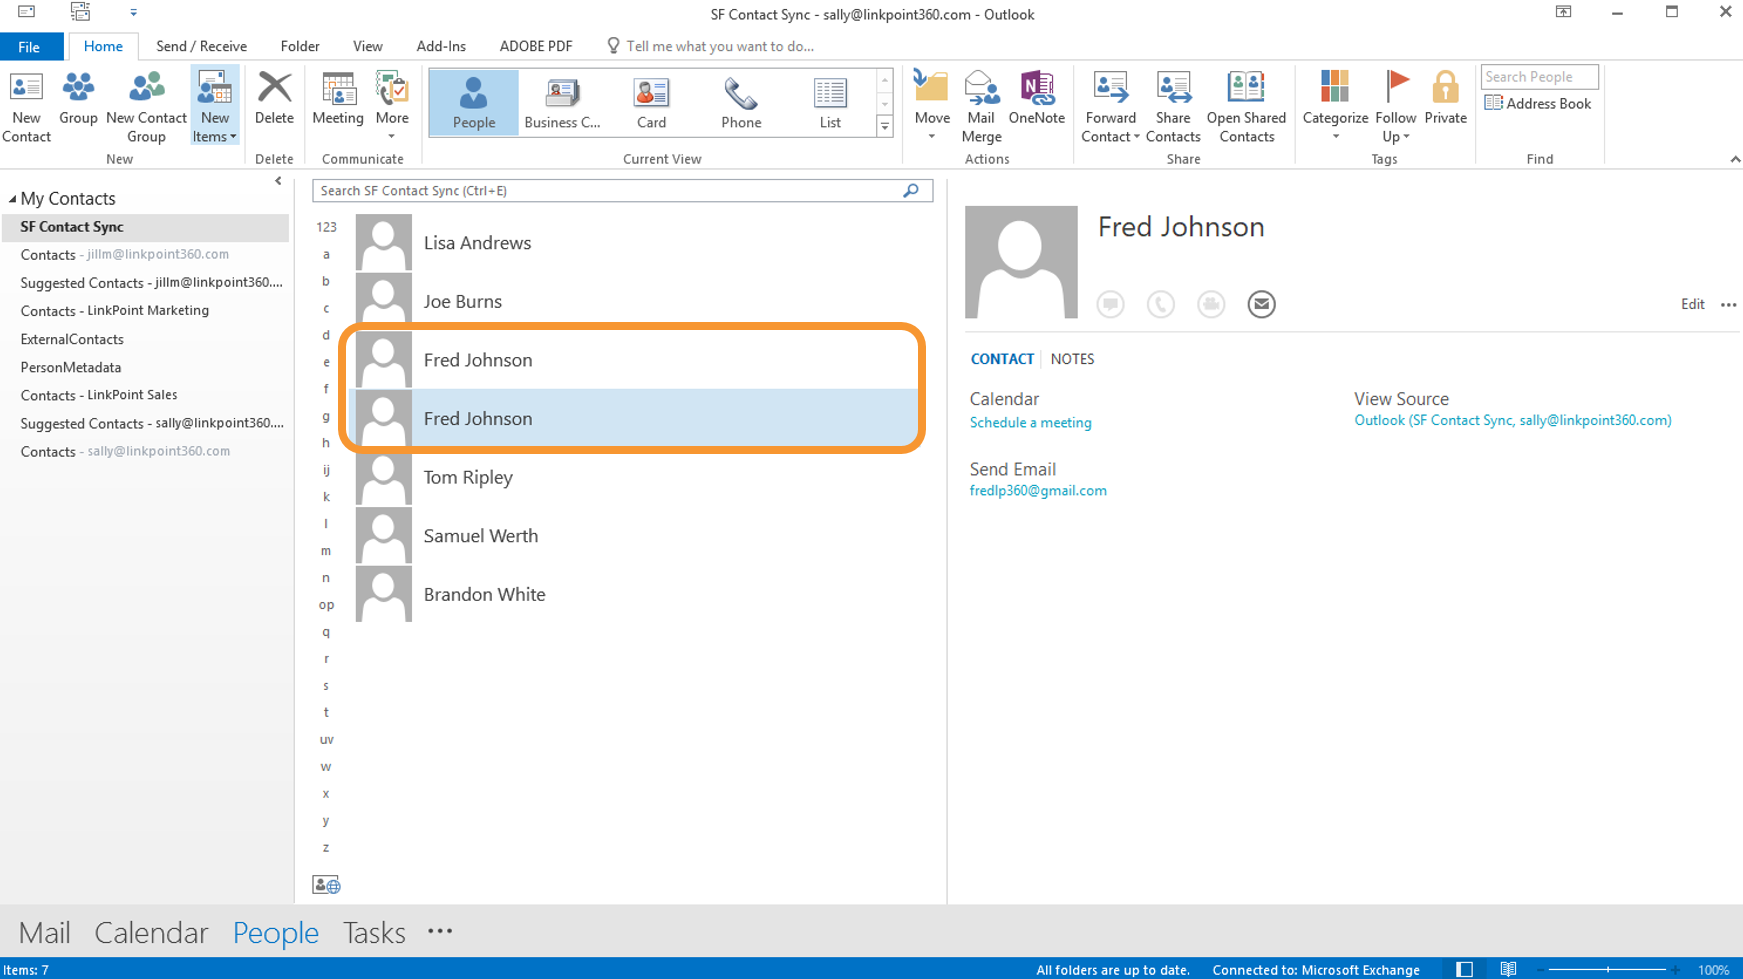Viewport: 1743px width, 979px height.
Task: Start a Meeting with the contact
Action: click(338, 98)
